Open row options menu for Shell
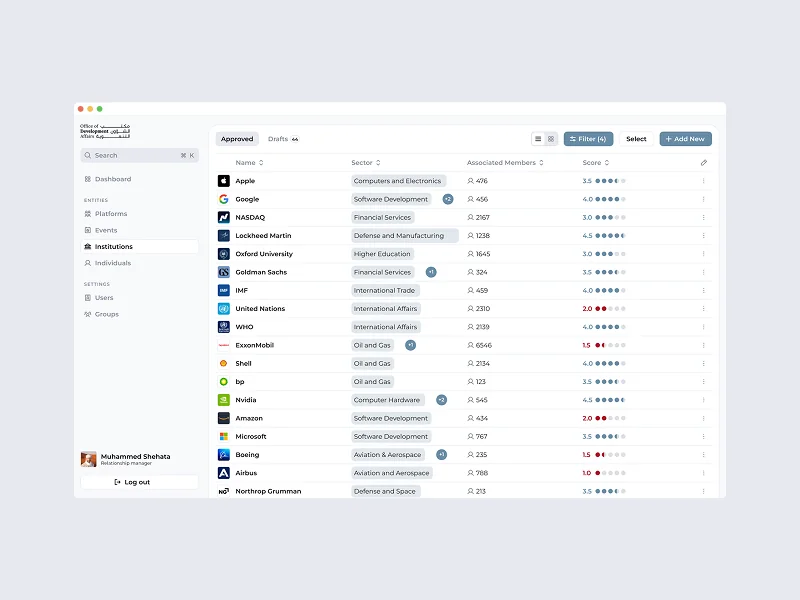 [704, 364]
